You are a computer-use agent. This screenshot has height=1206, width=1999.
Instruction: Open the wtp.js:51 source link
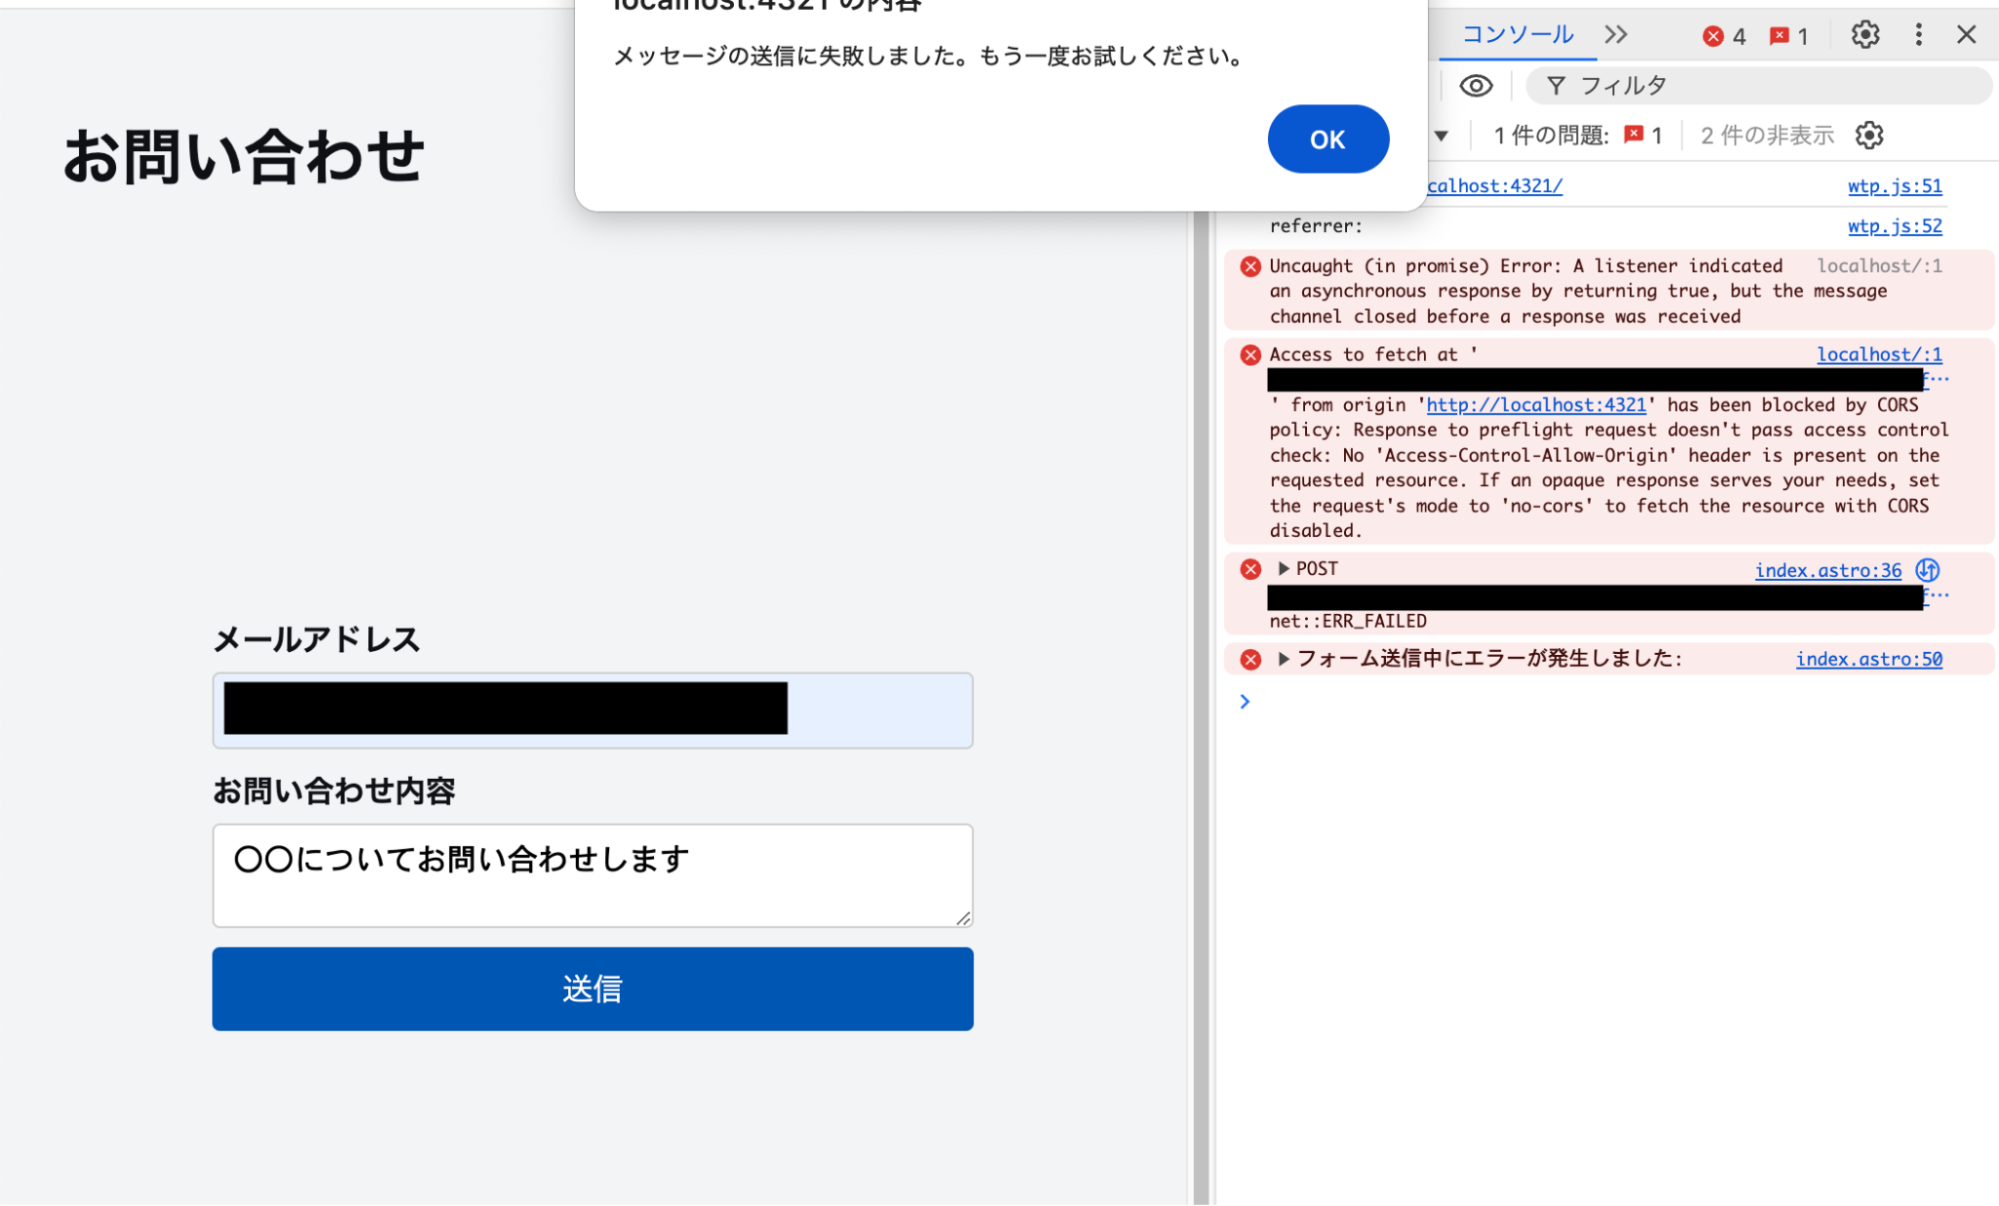[x=1894, y=186]
